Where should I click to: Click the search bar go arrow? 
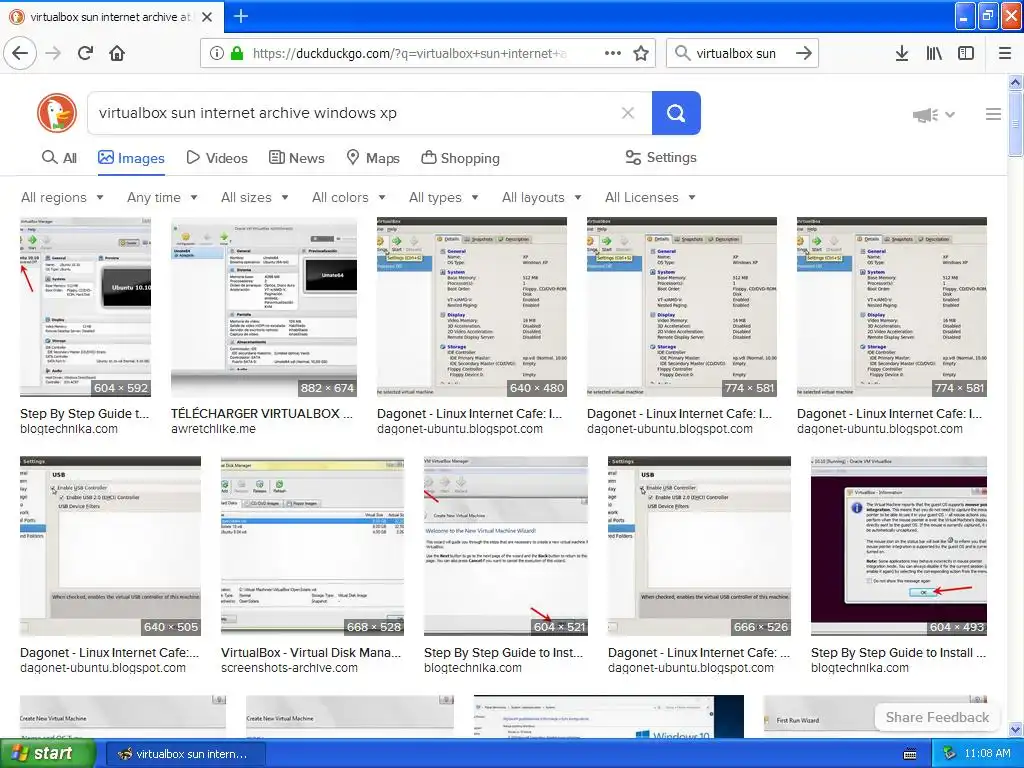pyautogui.click(x=804, y=53)
